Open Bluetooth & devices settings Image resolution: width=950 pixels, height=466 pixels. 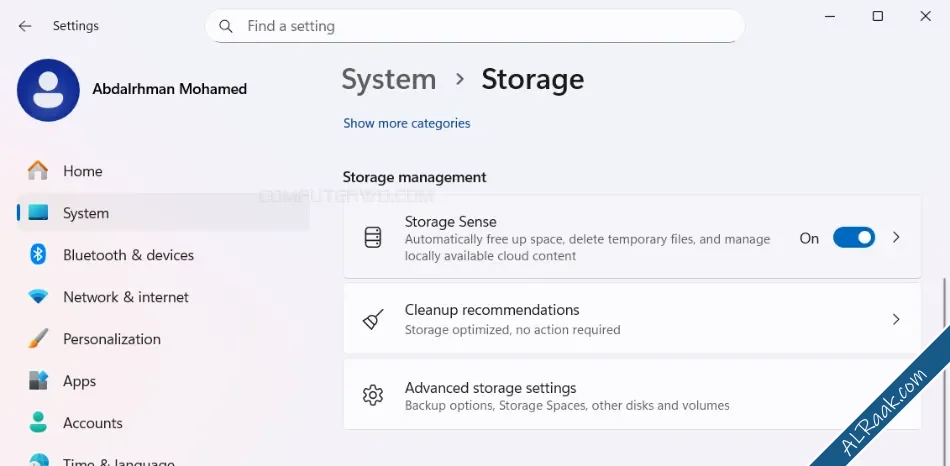pyautogui.click(x=164, y=255)
